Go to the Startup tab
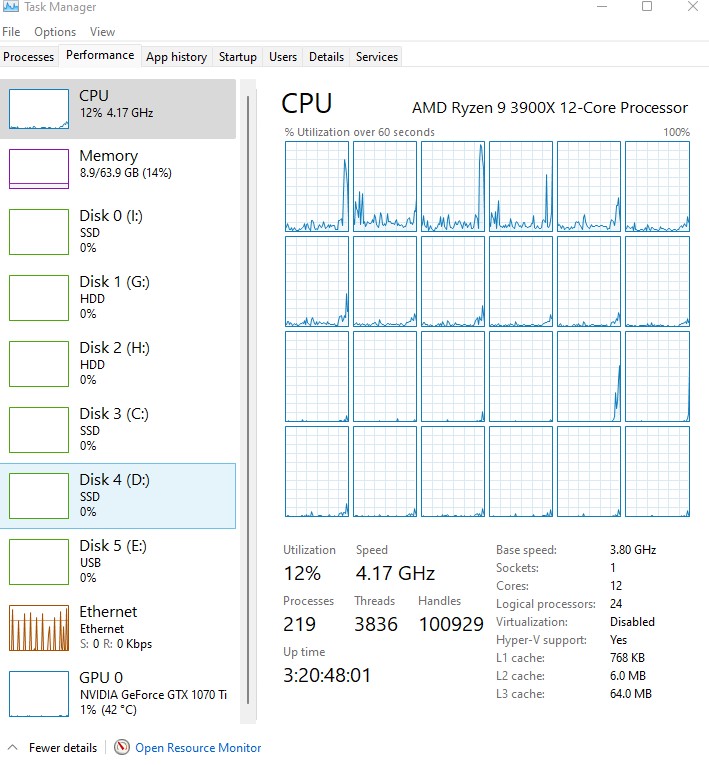 [x=238, y=57]
